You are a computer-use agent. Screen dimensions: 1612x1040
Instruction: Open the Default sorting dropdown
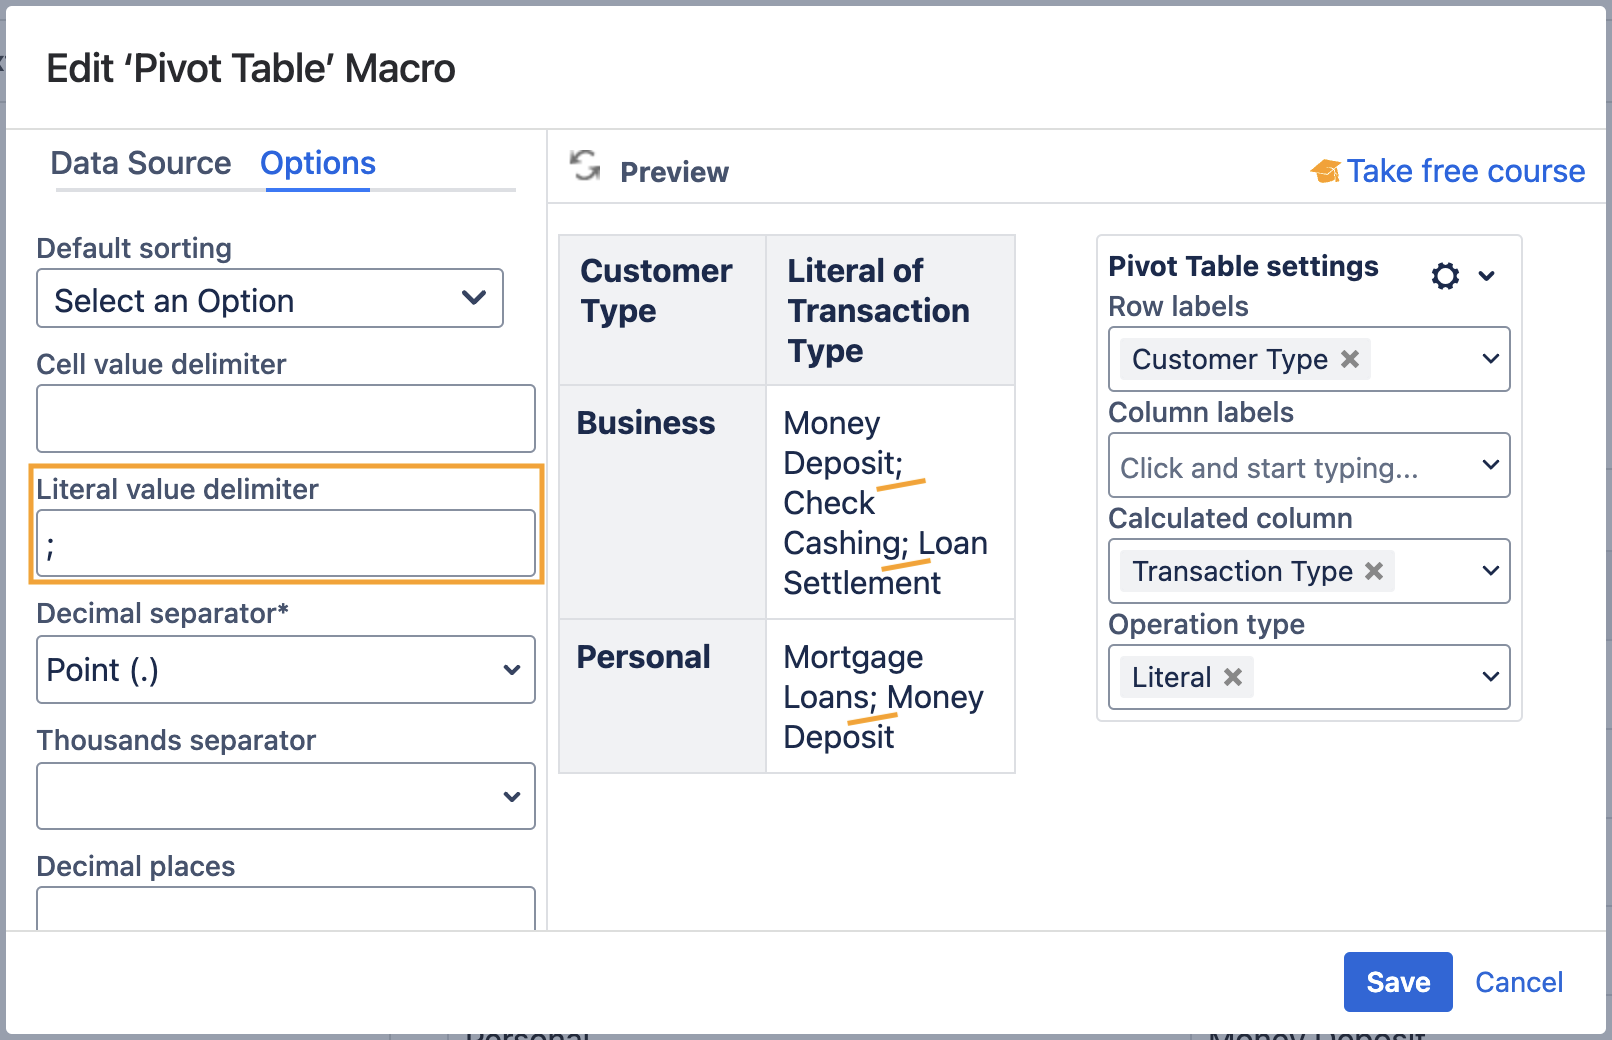[270, 299]
